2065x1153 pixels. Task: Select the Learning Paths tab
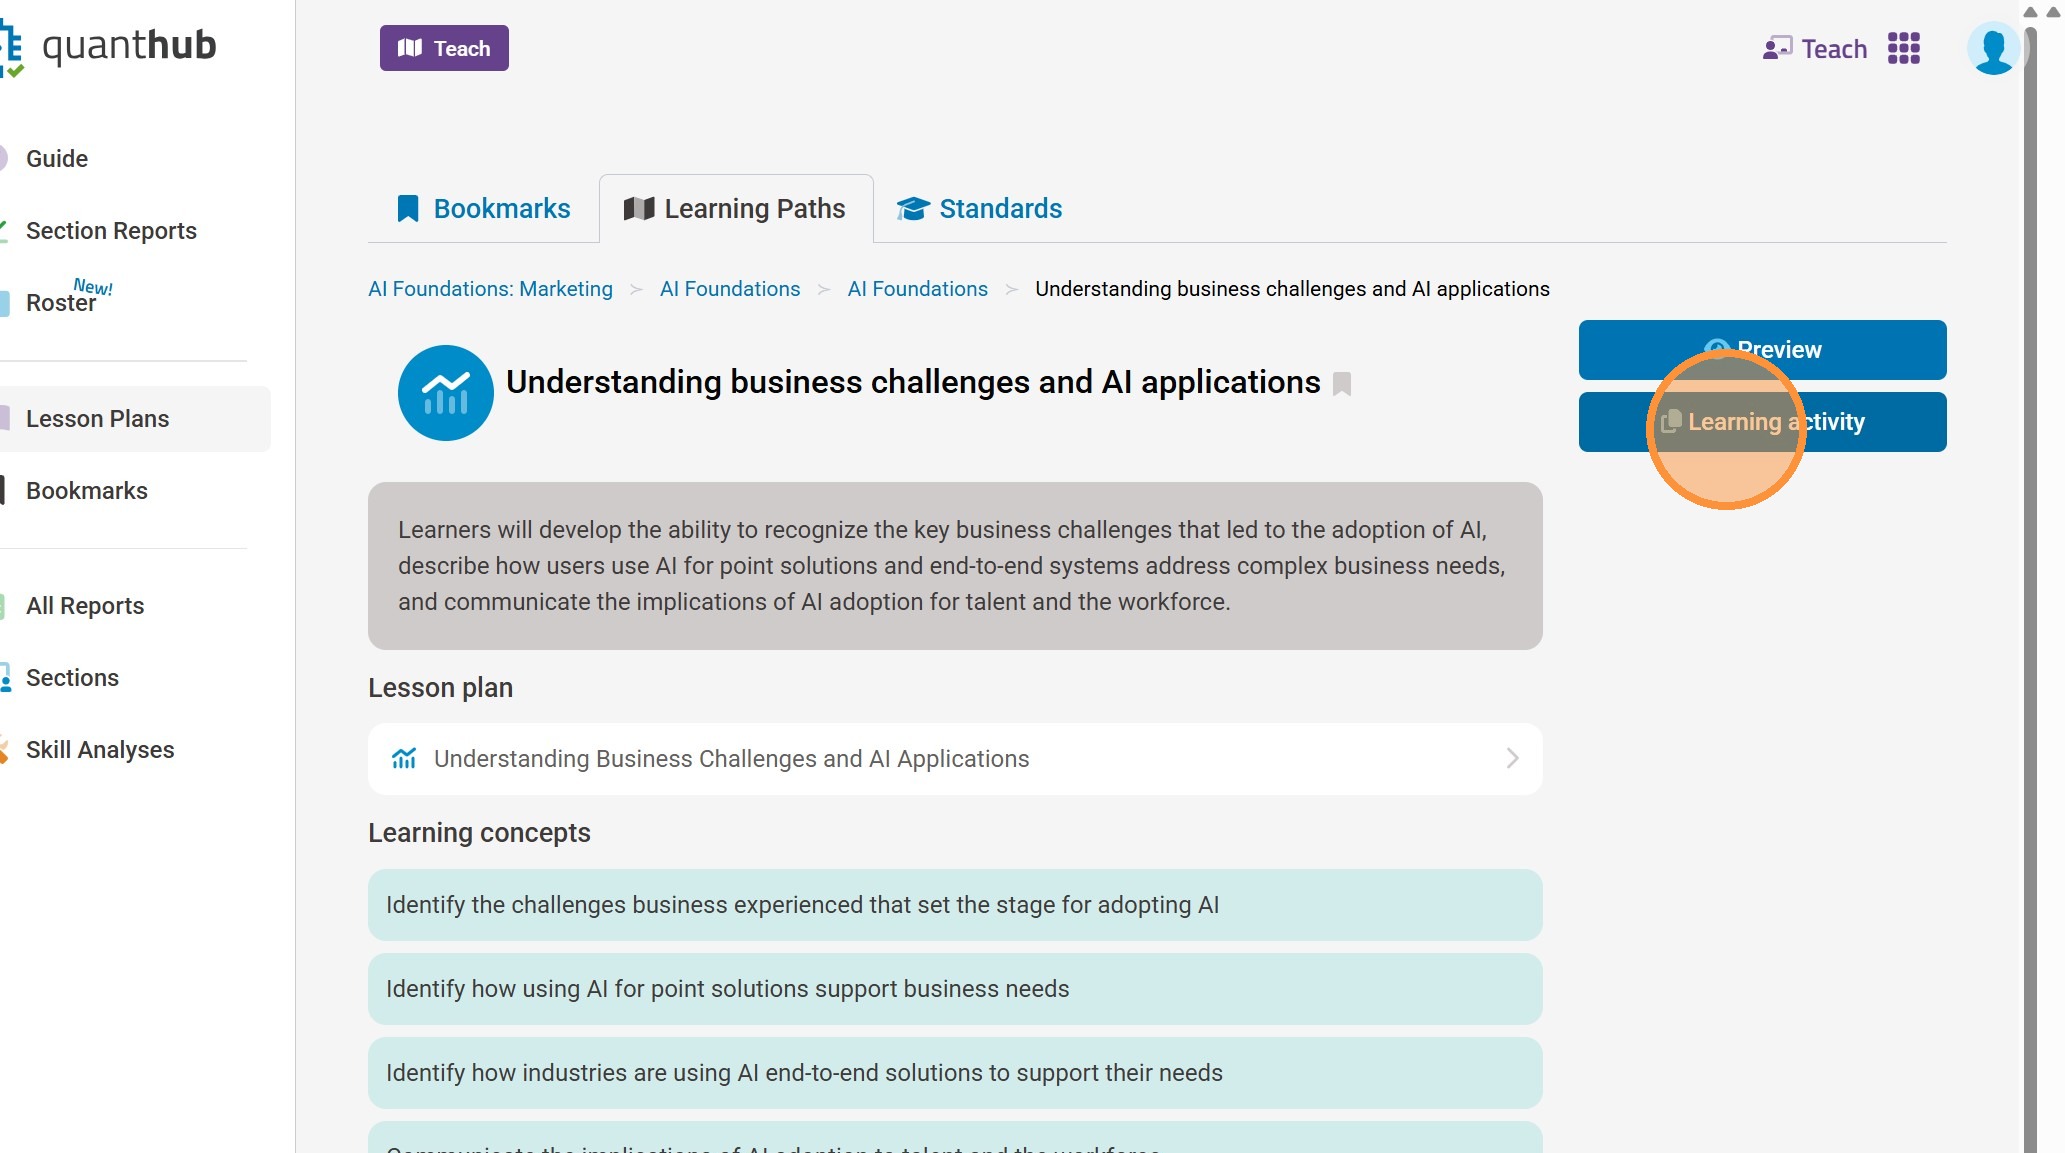pyautogui.click(x=736, y=209)
